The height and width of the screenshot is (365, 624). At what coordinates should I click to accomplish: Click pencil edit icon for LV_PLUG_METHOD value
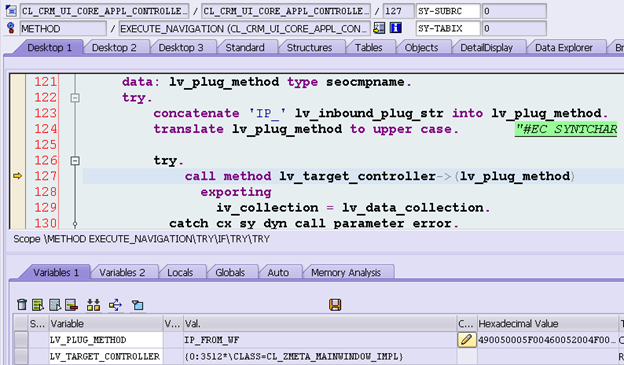(x=467, y=340)
